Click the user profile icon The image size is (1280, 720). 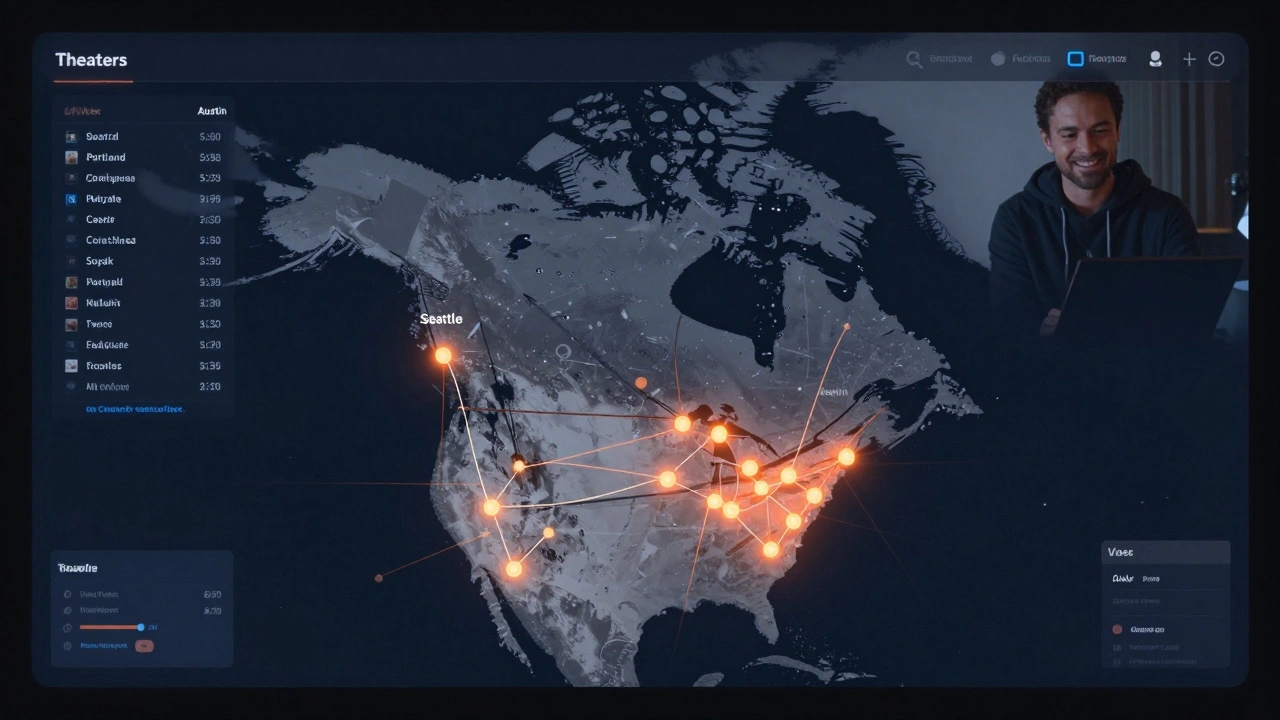pos(1155,59)
